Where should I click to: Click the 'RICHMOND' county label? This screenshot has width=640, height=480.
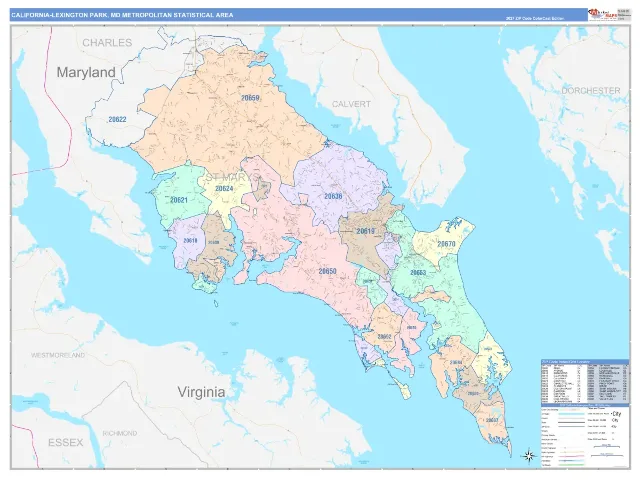pos(120,433)
